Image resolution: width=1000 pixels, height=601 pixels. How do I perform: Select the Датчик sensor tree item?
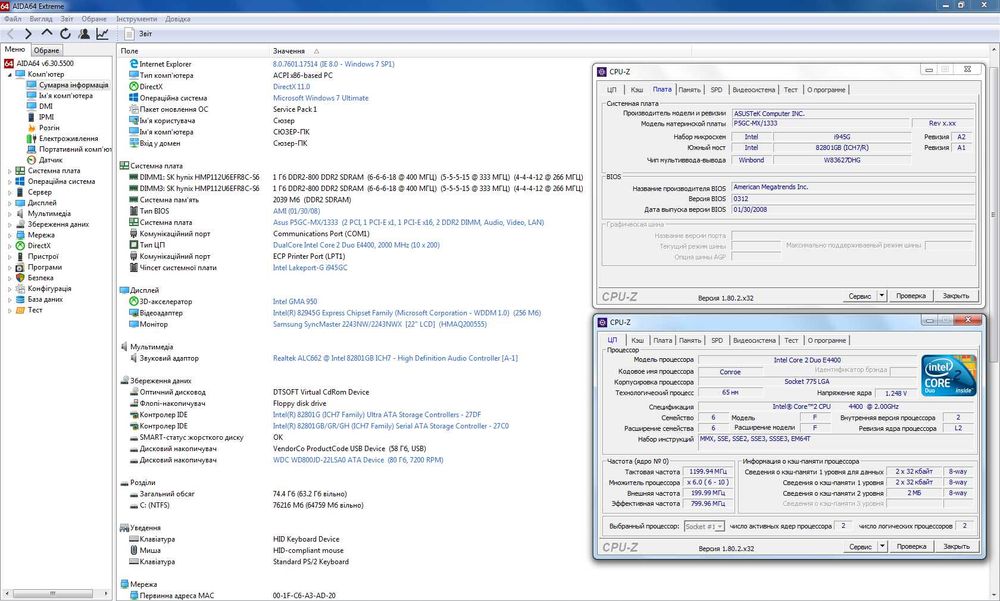[x=50, y=160]
